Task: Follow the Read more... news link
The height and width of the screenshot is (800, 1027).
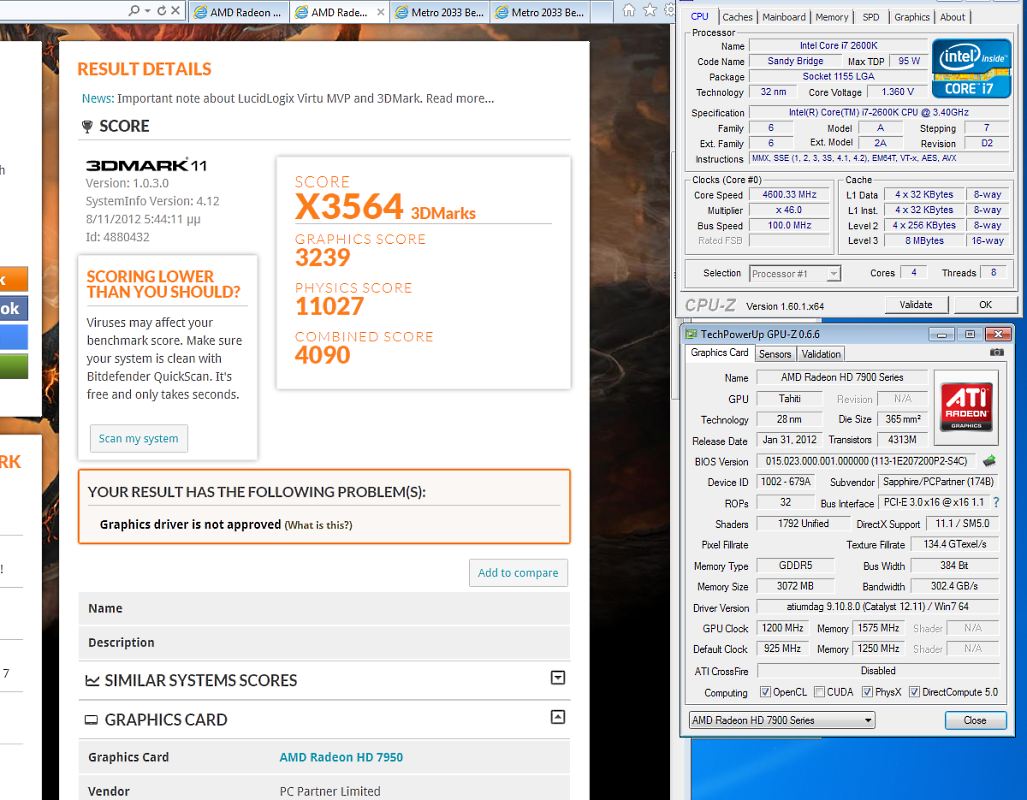Action: click(460, 98)
